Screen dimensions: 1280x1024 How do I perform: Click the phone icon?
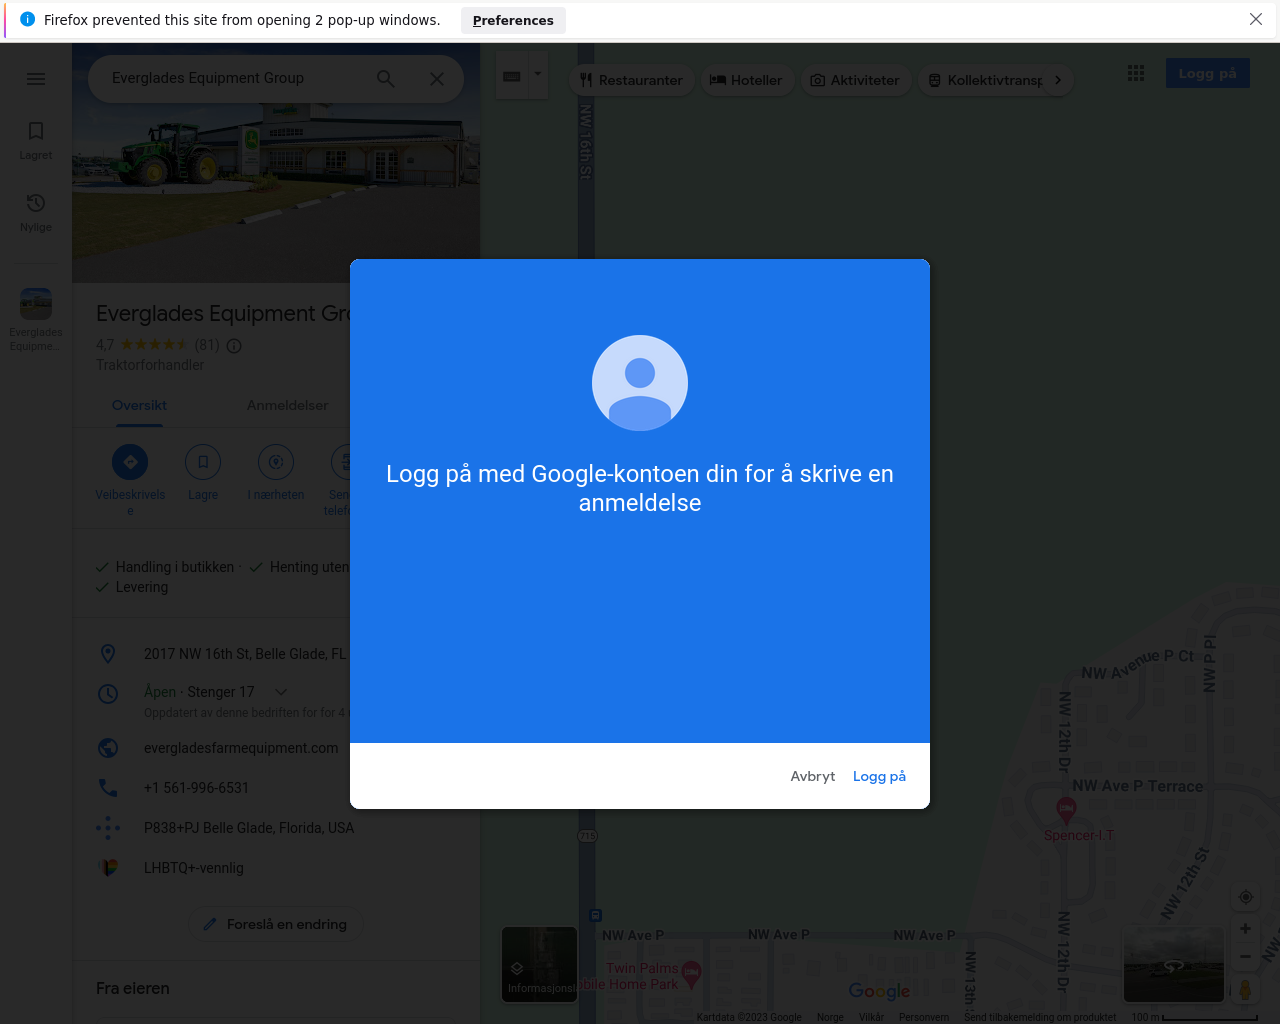coord(108,788)
